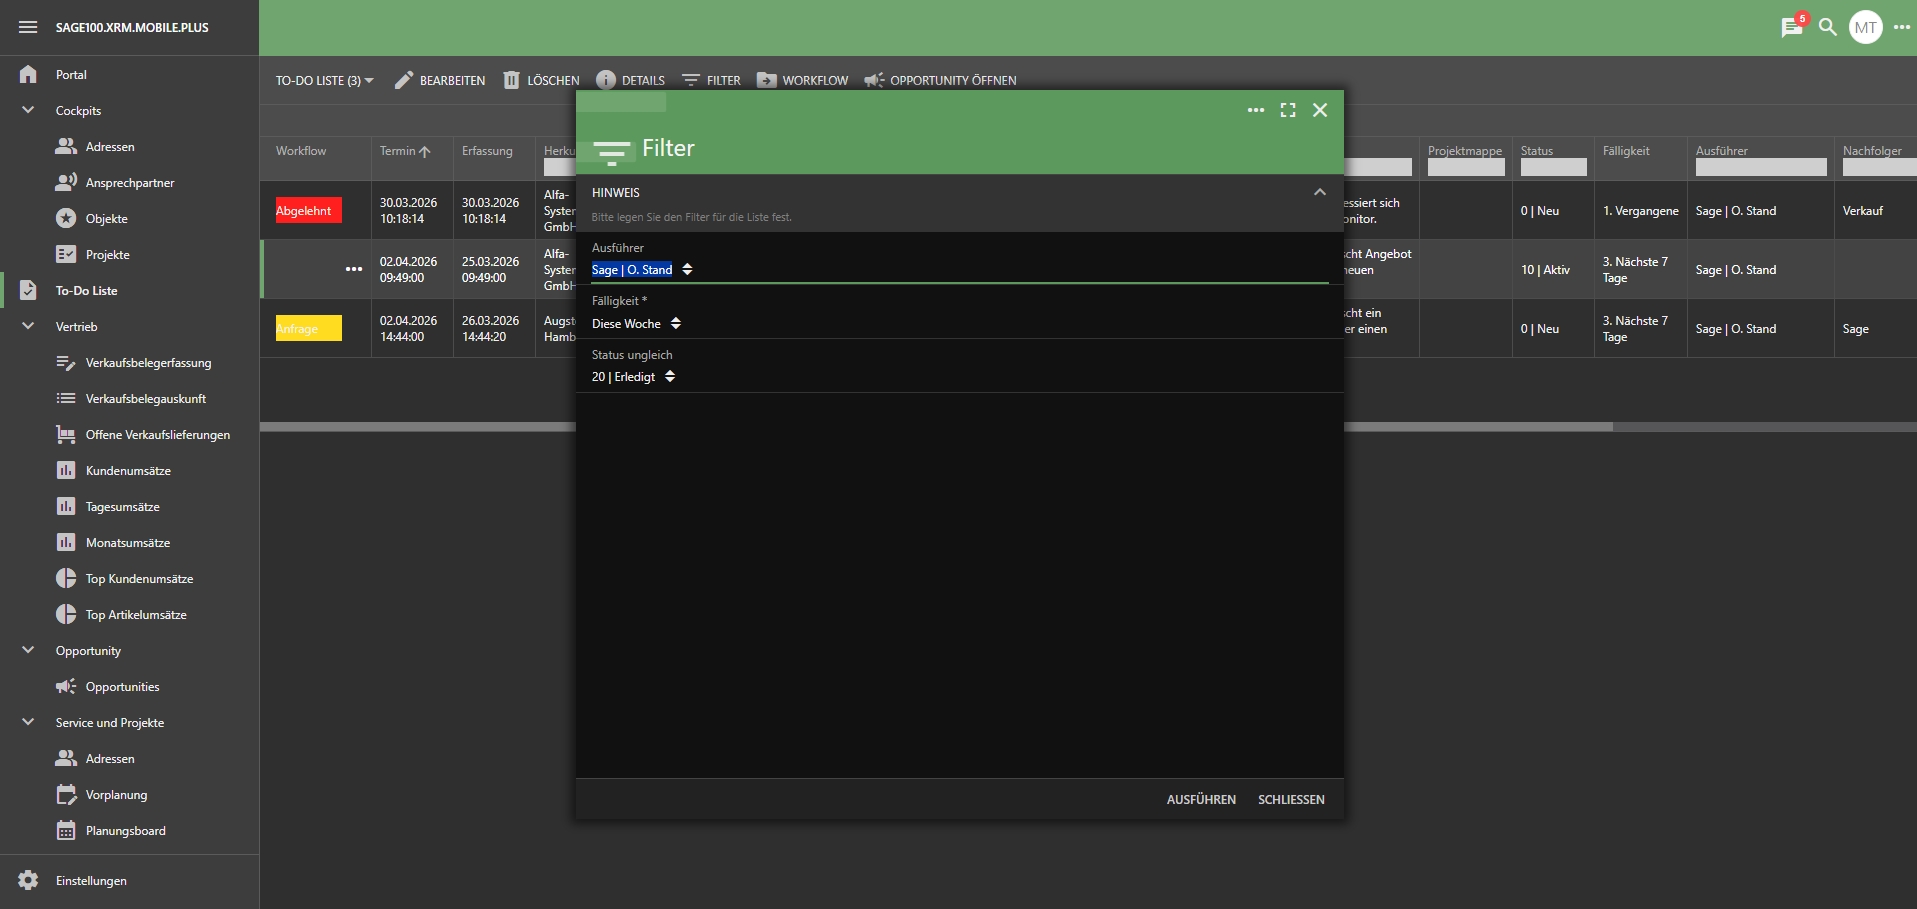Expand the To-Do Liste (3) dropdown

pyautogui.click(x=324, y=80)
